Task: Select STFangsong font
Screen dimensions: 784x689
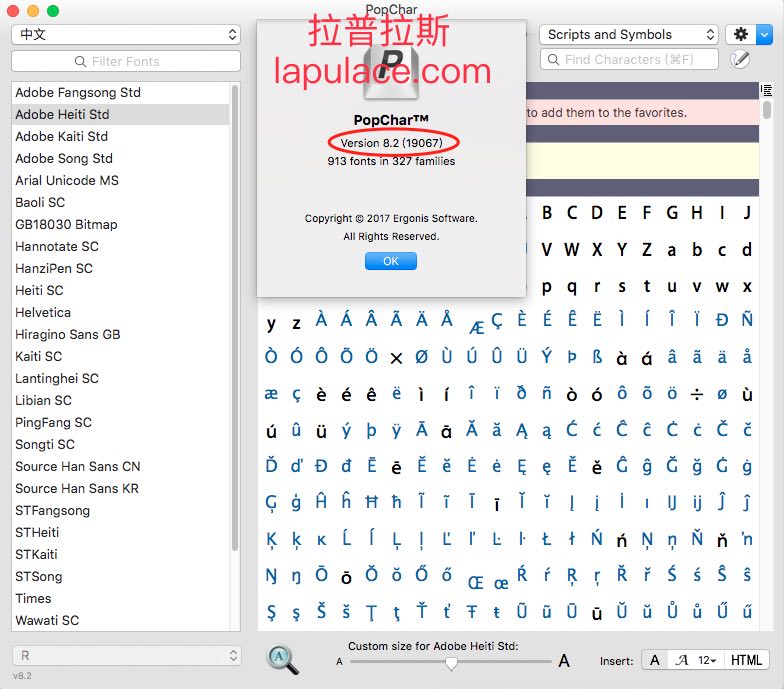Action: pyautogui.click(x=120, y=510)
